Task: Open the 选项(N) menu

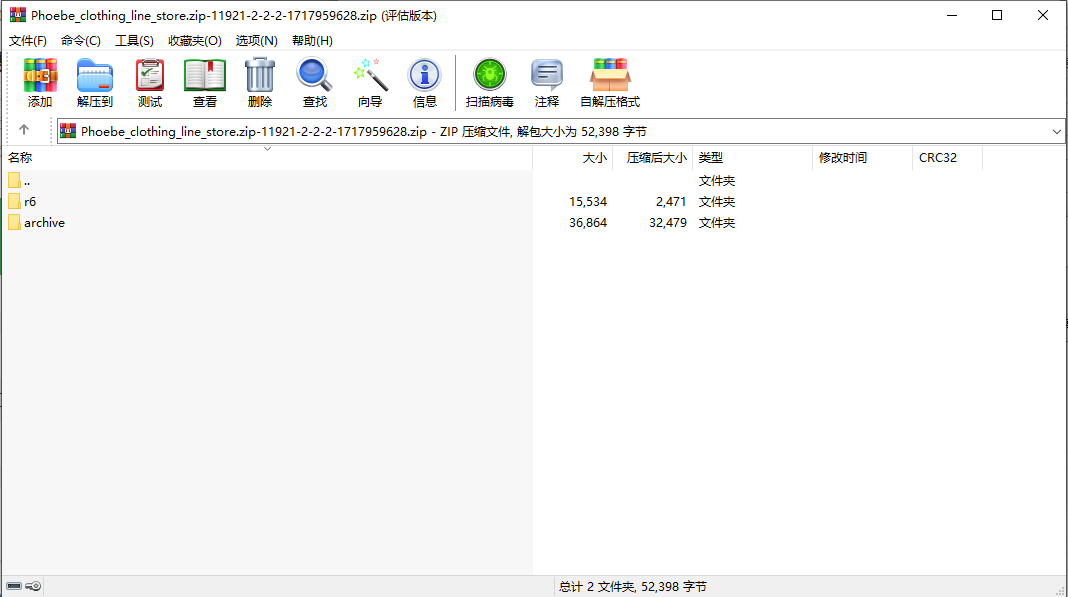Action: click(x=257, y=41)
